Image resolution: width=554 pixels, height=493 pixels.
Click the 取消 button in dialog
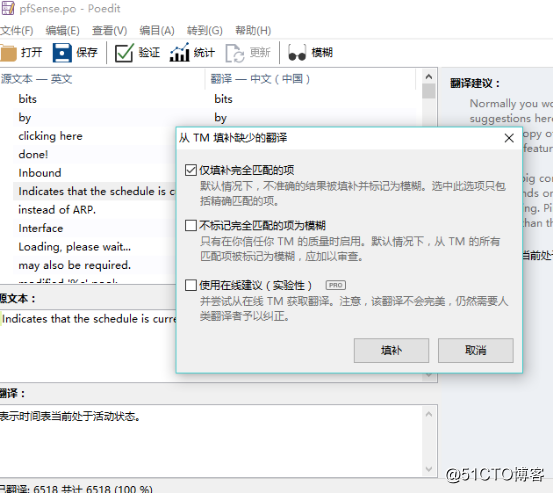[476, 350]
